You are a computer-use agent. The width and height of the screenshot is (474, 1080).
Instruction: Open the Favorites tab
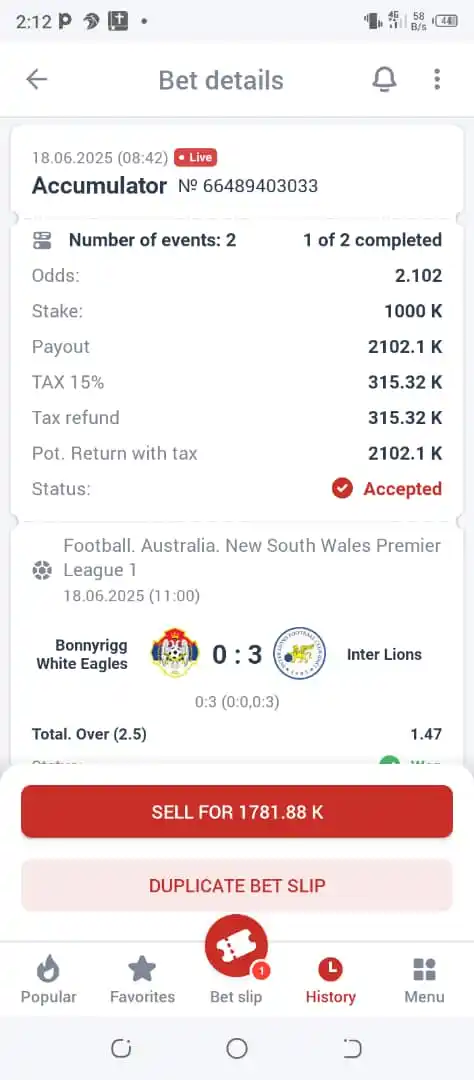pos(143,981)
